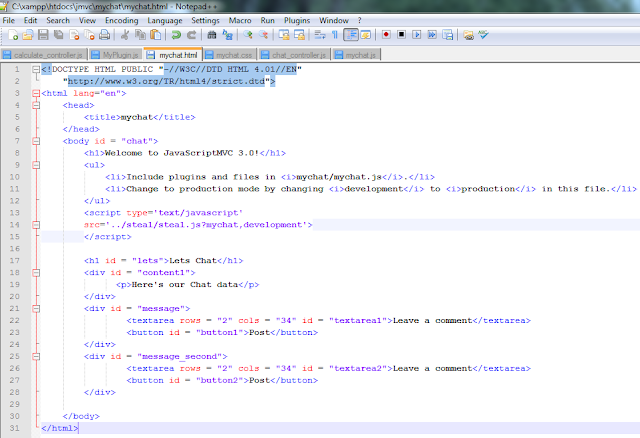Paste from clipboard using the Paste icon

[x=156, y=35]
